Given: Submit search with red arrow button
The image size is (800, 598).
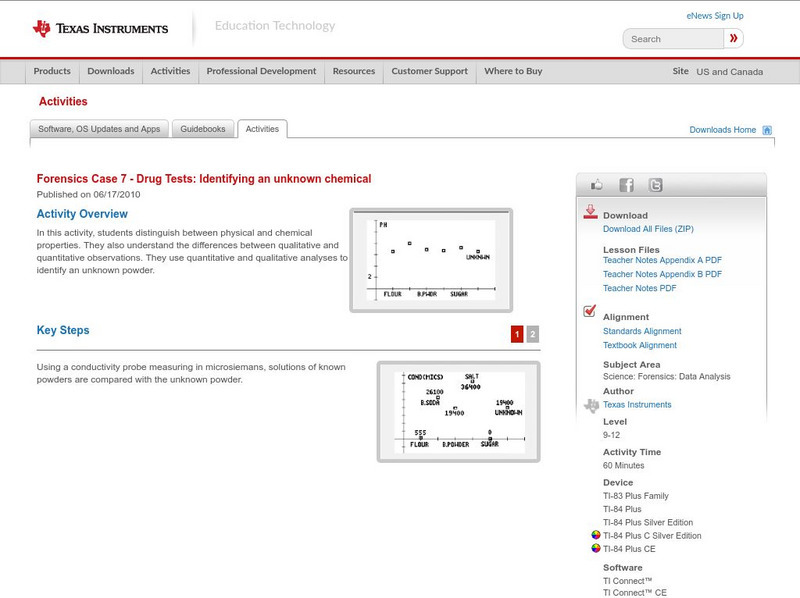Looking at the screenshot, I should click(x=733, y=38).
